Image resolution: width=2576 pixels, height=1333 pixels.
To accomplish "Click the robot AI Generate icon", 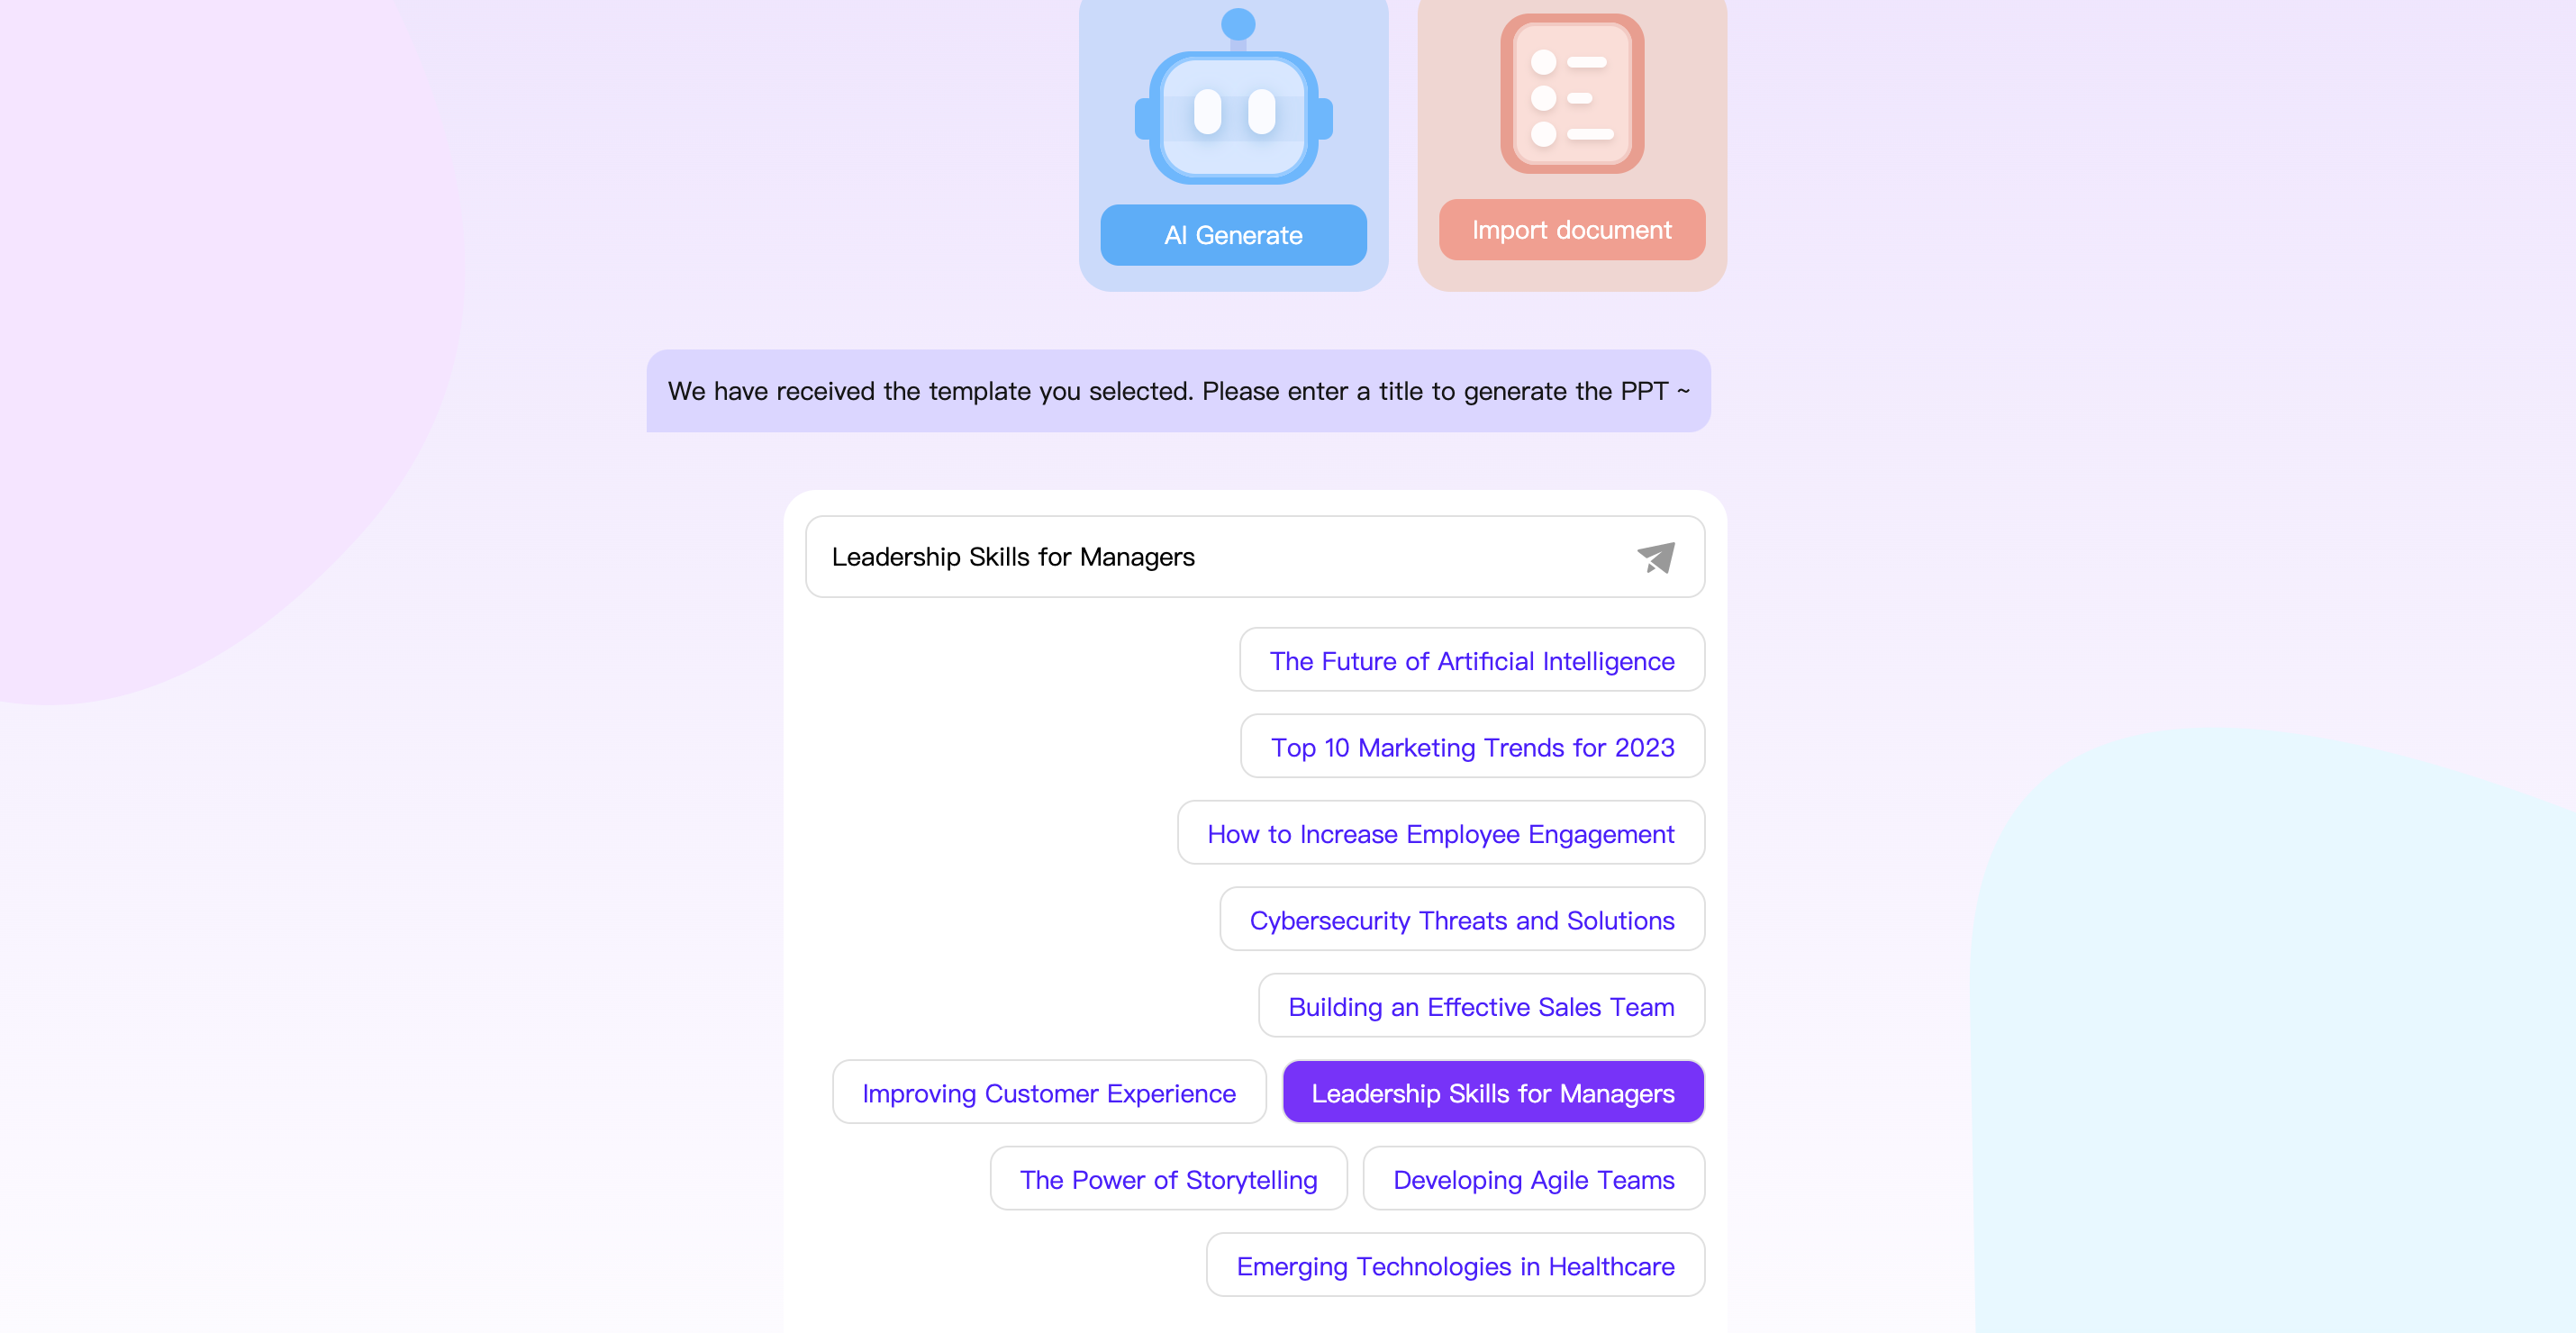I will 1234,98.
